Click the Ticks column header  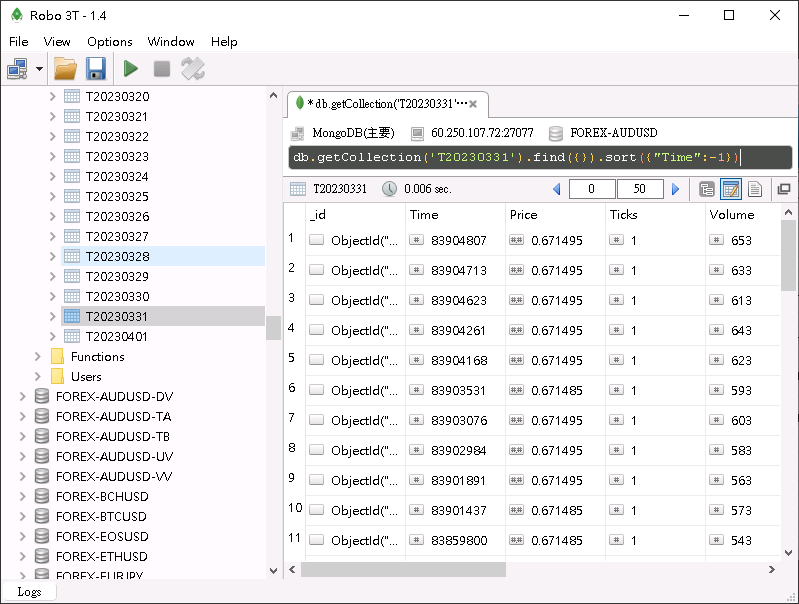coord(655,215)
